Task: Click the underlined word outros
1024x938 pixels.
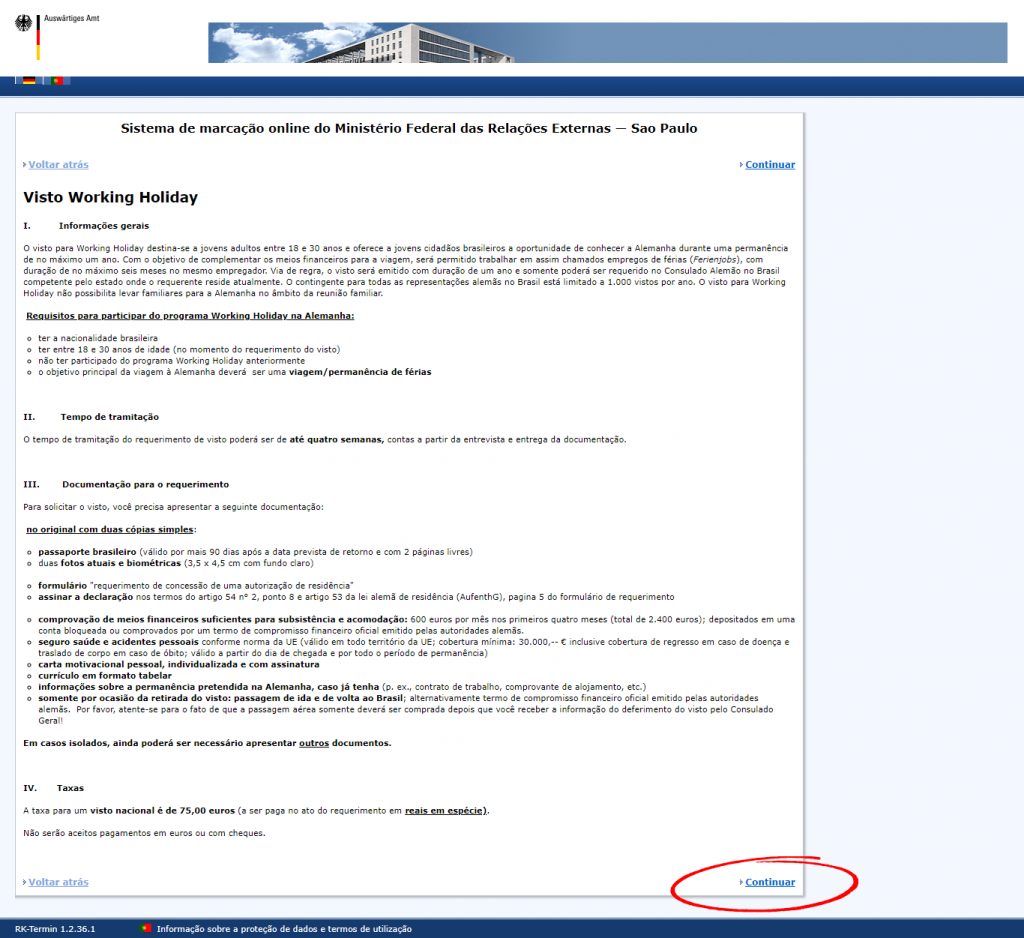Action: (313, 743)
